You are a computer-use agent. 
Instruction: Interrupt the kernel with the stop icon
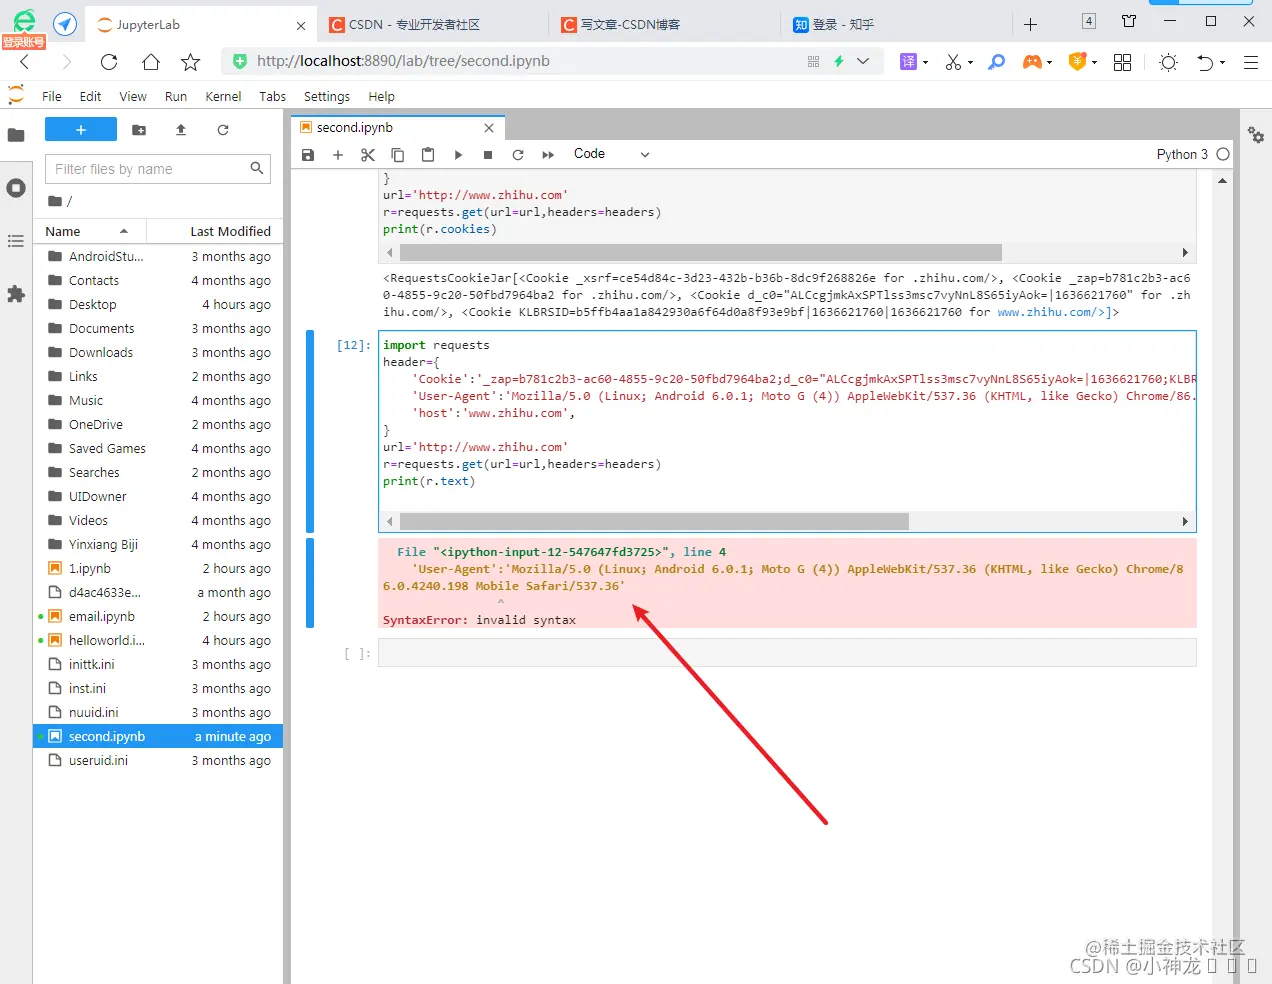tap(488, 155)
